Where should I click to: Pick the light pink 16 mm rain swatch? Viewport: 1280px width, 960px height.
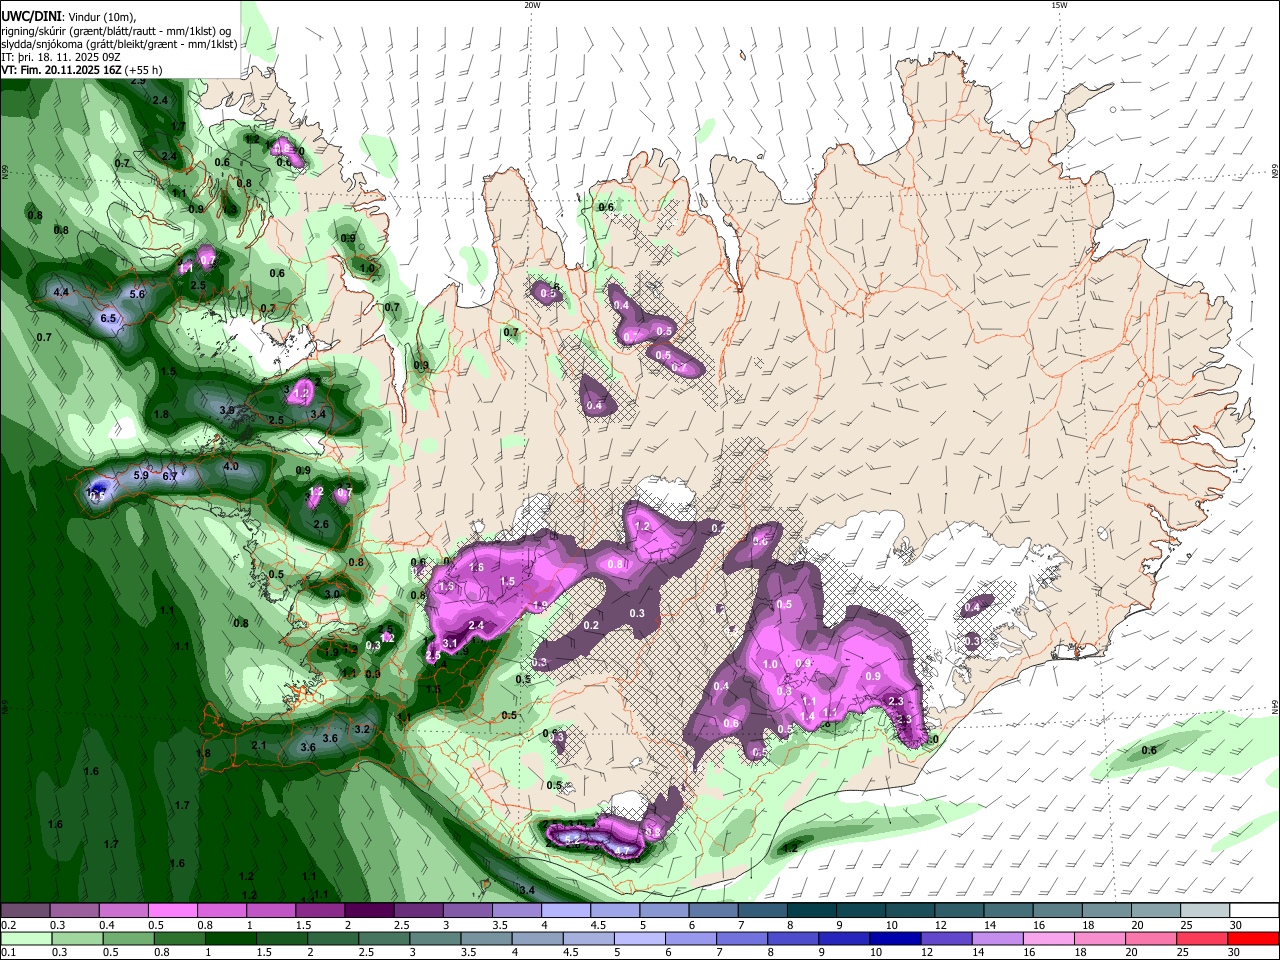pos(1049,939)
